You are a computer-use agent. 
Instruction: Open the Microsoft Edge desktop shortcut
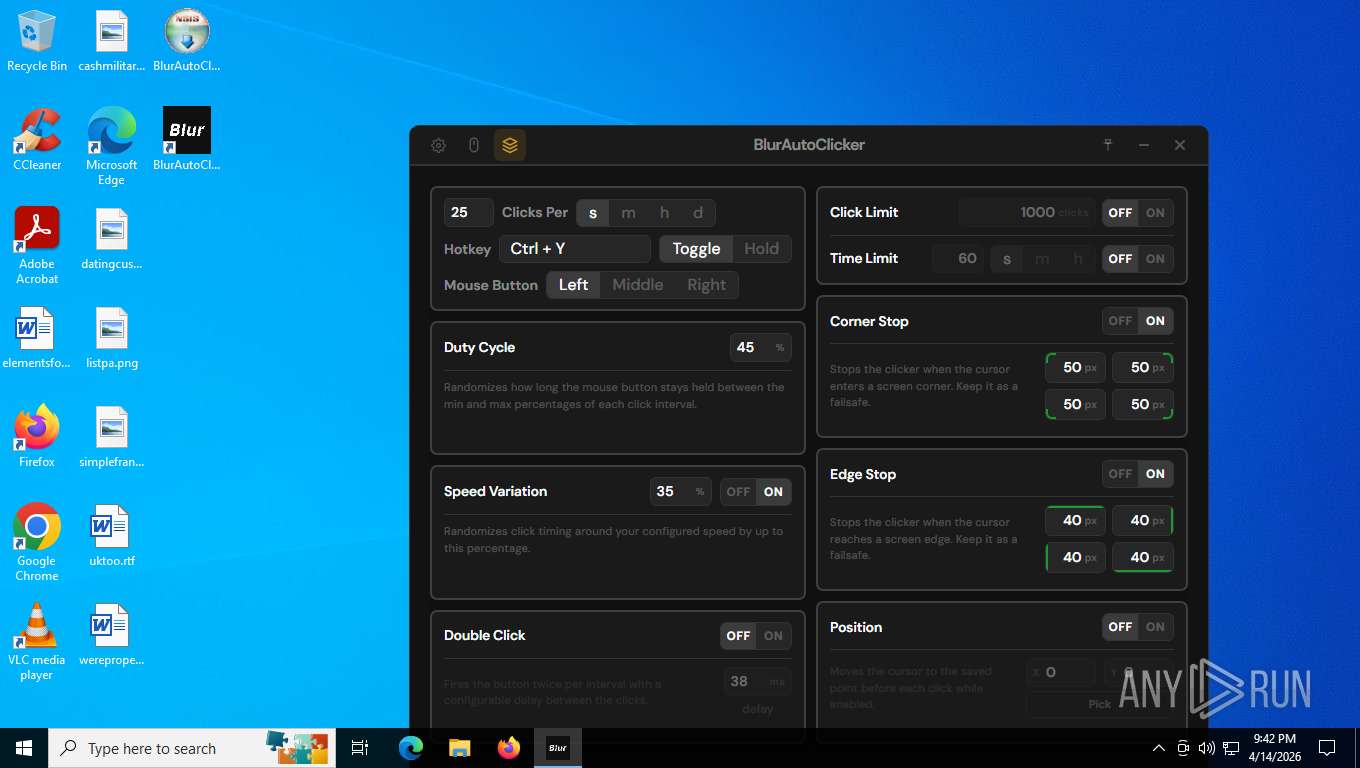[112, 147]
